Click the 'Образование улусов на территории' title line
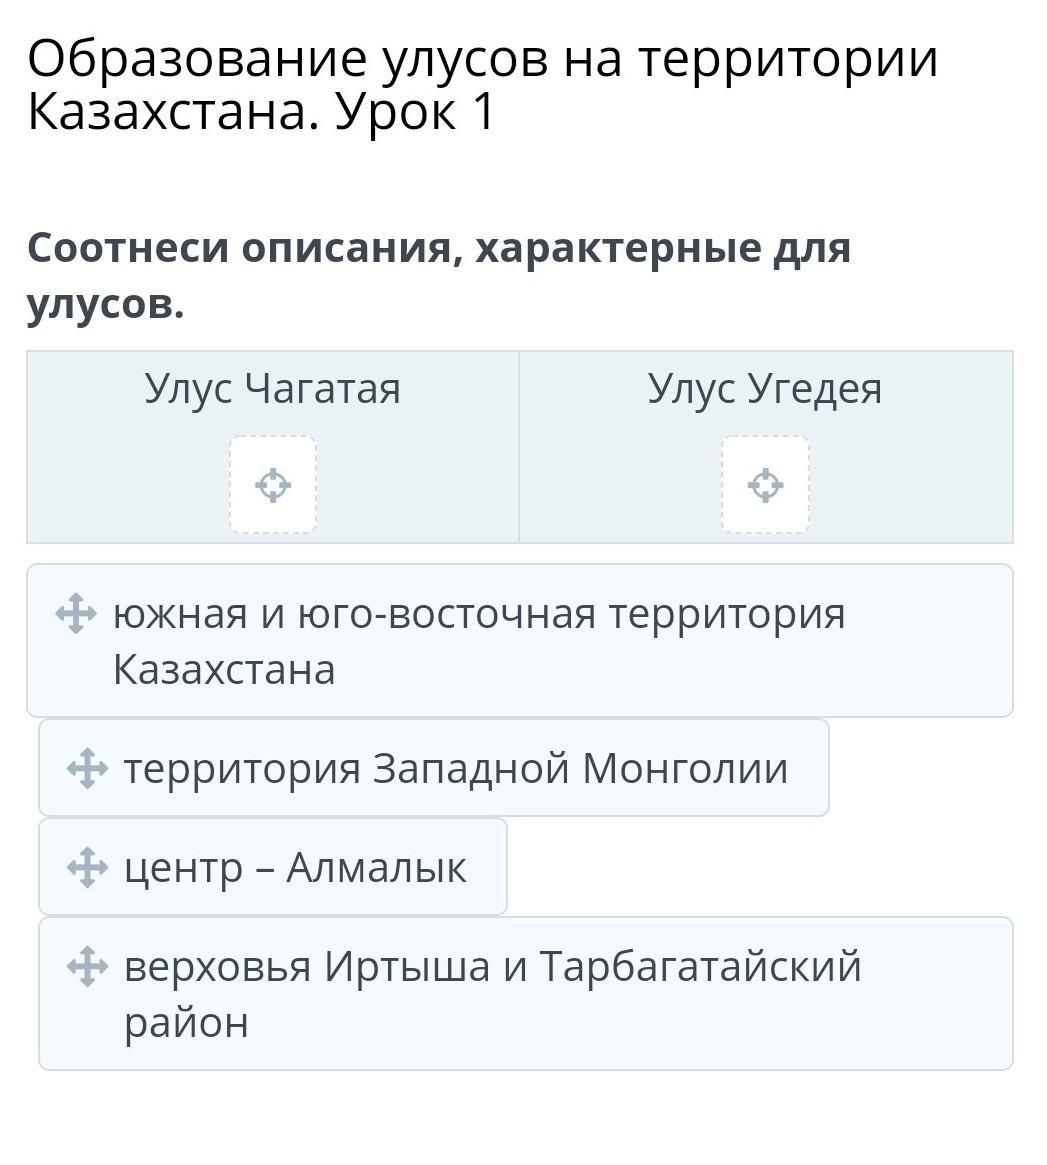The width and height of the screenshot is (1047, 1165). [x=483, y=60]
